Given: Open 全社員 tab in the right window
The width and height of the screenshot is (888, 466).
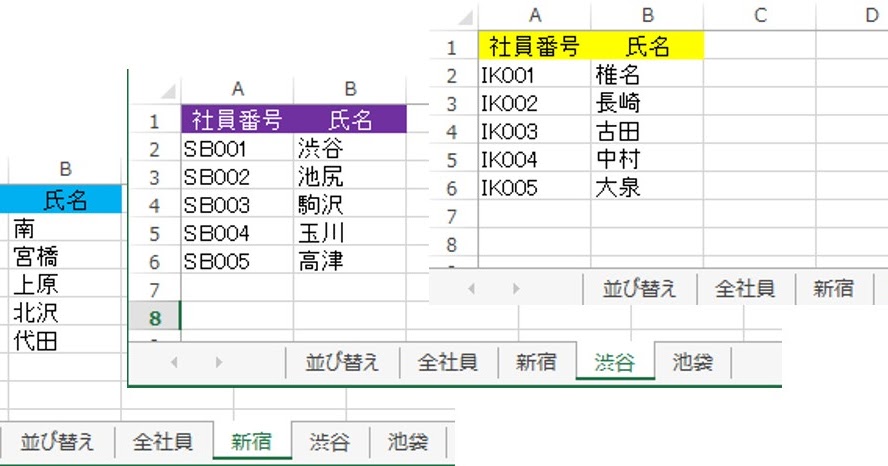Looking at the screenshot, I should pos(746,288).
